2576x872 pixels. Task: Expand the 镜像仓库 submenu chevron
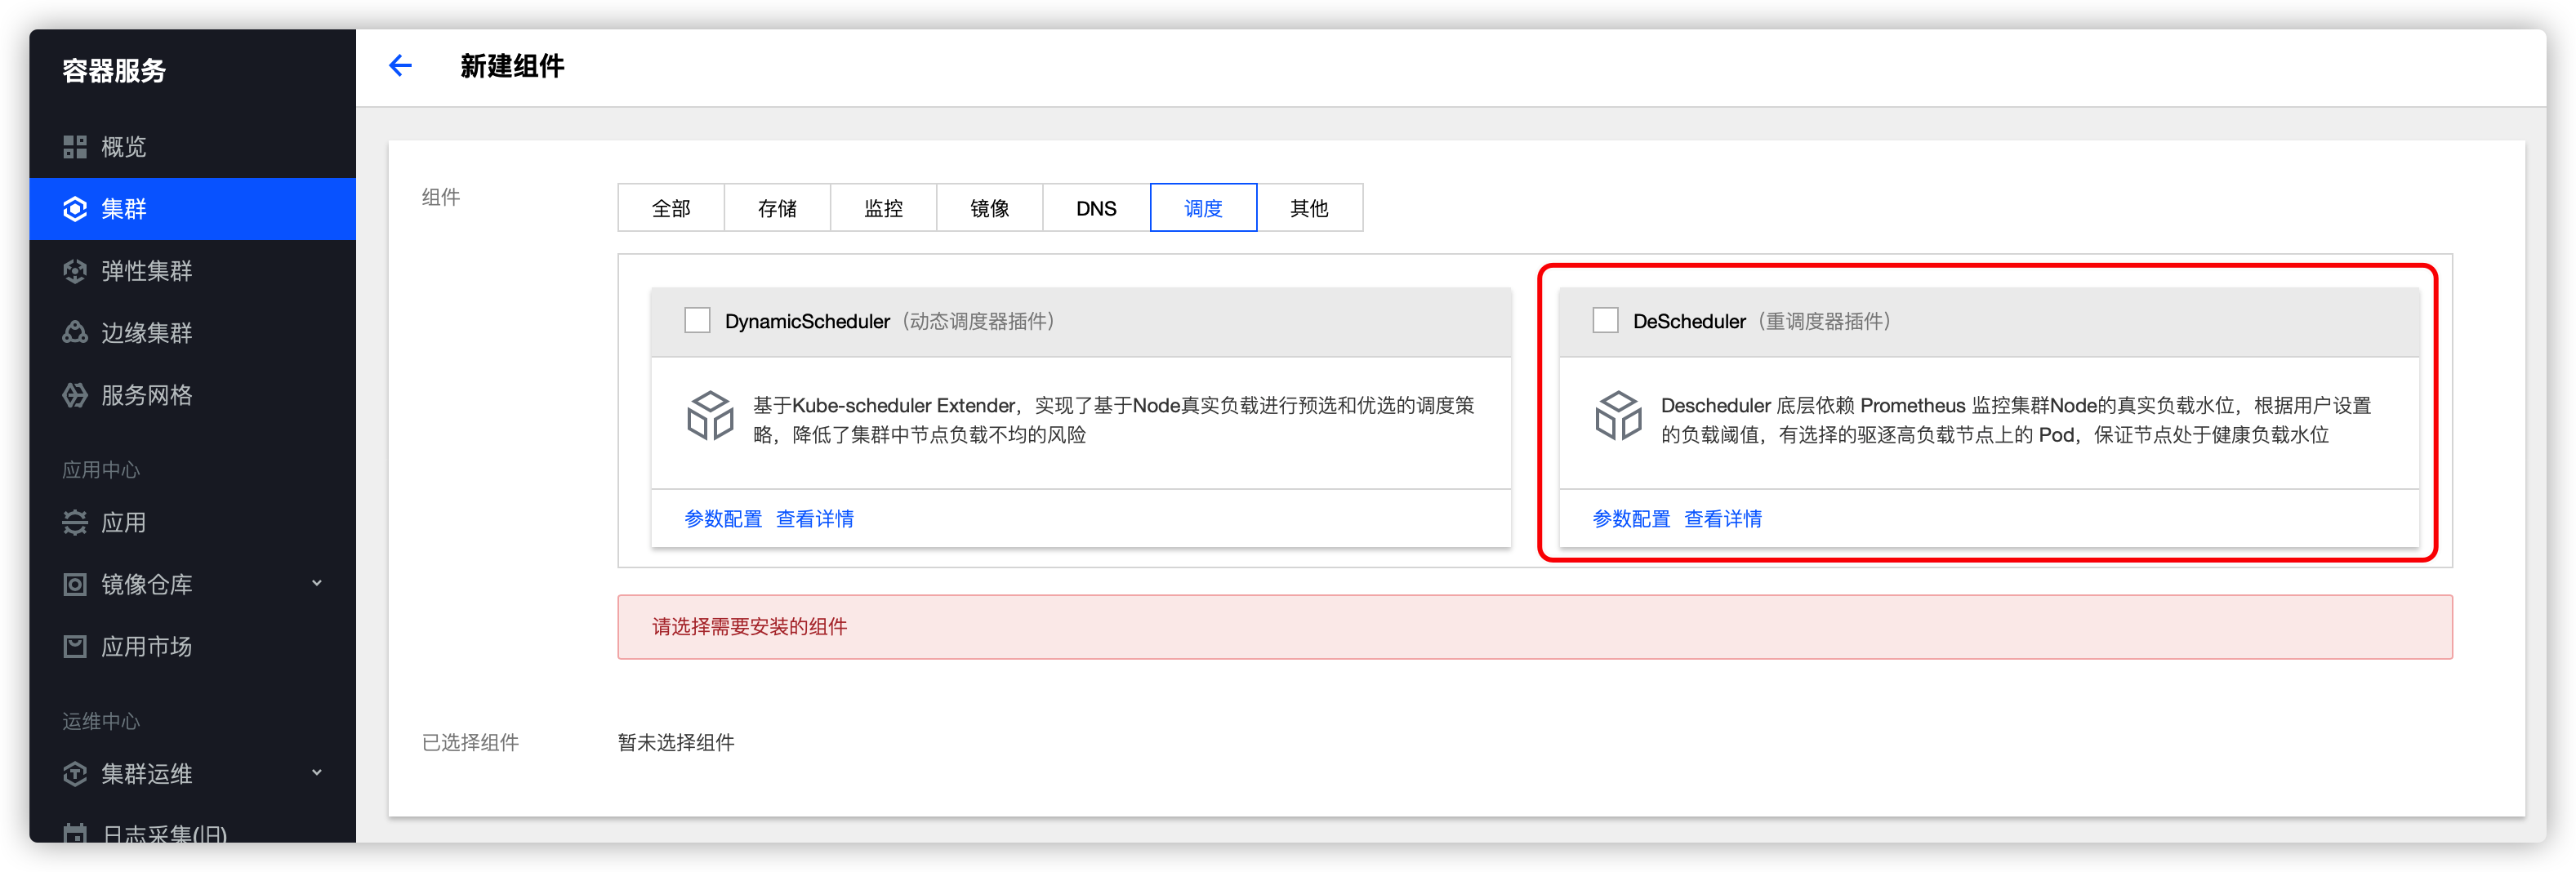click(x=317, y=583)
